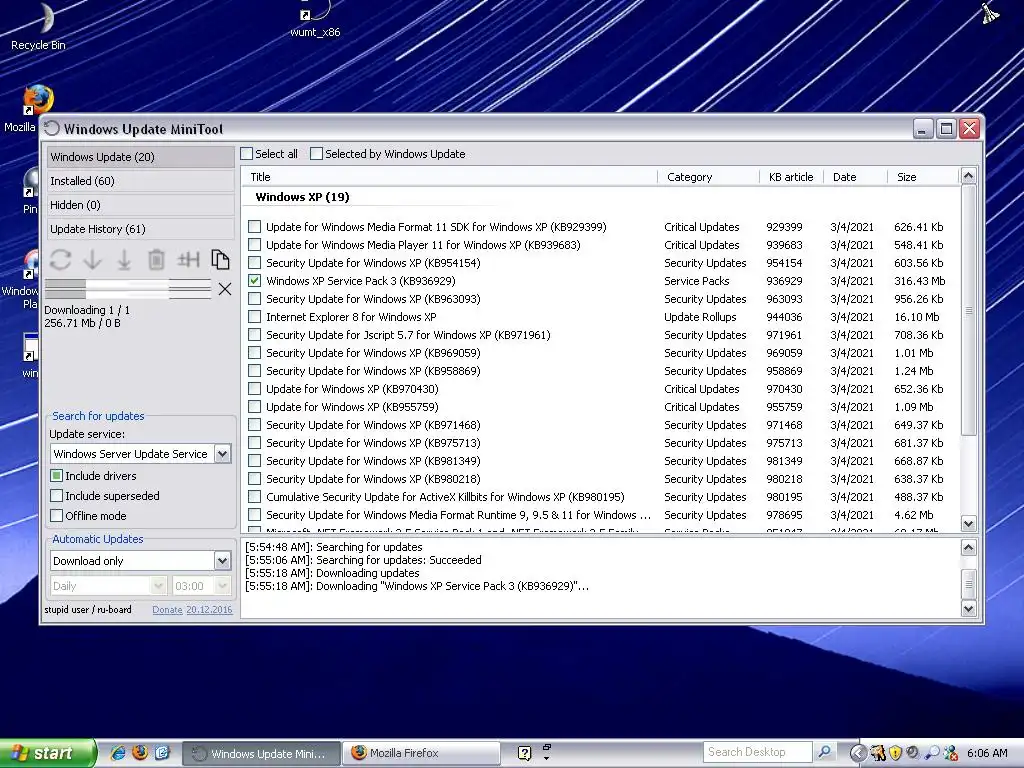This screenshot has height=768, width=1024.
Task: Check the KB929399 Media Format update
Action: pos(255,227)
